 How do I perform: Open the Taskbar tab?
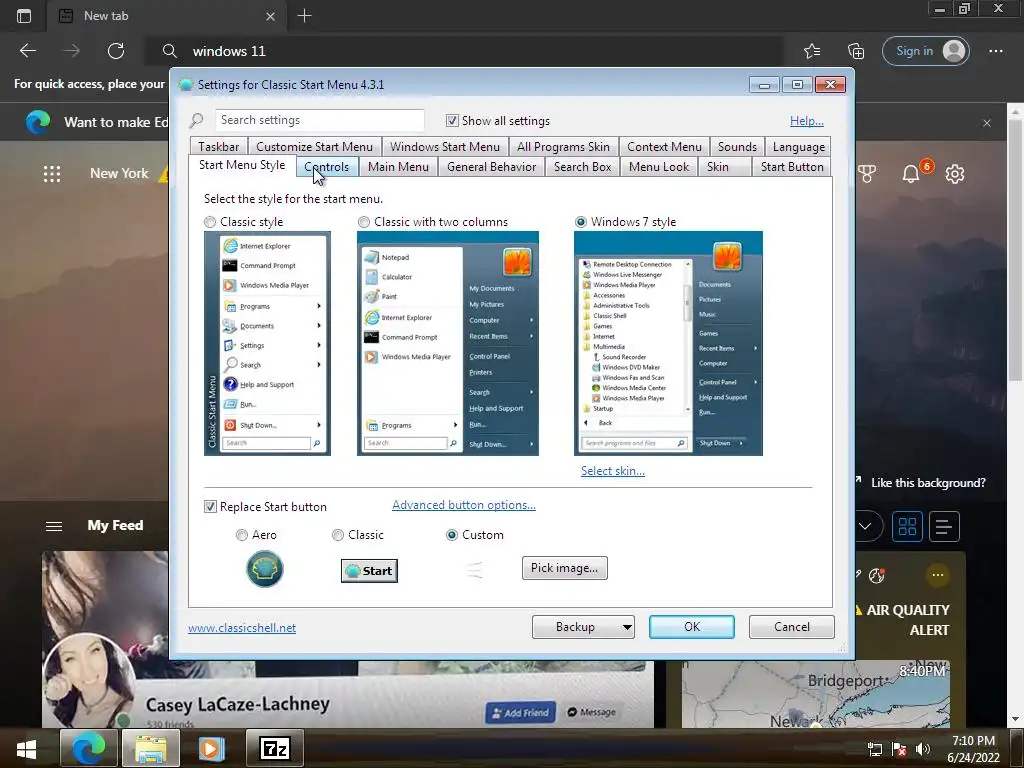click(219, 147)
